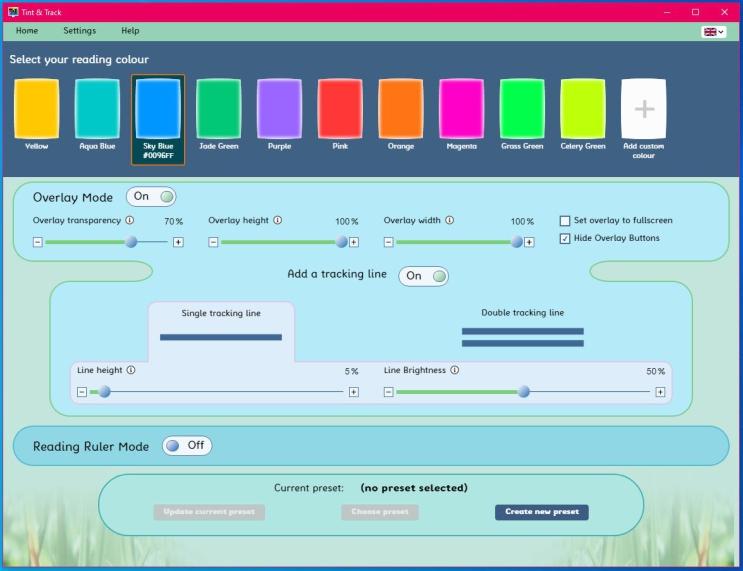This screenshot has height=571, width=743.
Task: Decrease line brightness with minus button
Action: 389,392
